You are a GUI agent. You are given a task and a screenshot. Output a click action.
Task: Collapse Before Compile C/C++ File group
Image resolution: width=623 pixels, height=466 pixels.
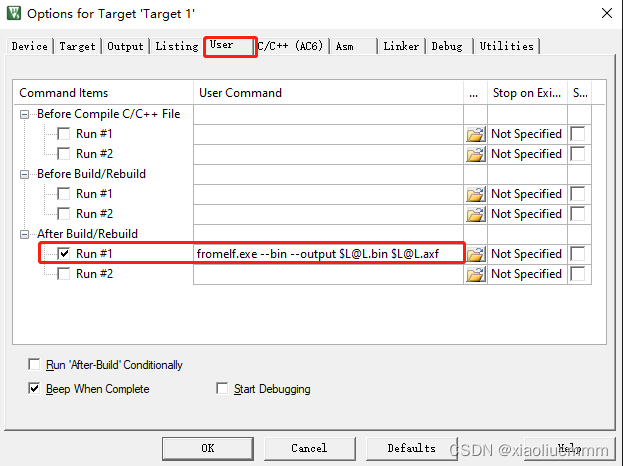pyautogui.click(x=24, y=114)
